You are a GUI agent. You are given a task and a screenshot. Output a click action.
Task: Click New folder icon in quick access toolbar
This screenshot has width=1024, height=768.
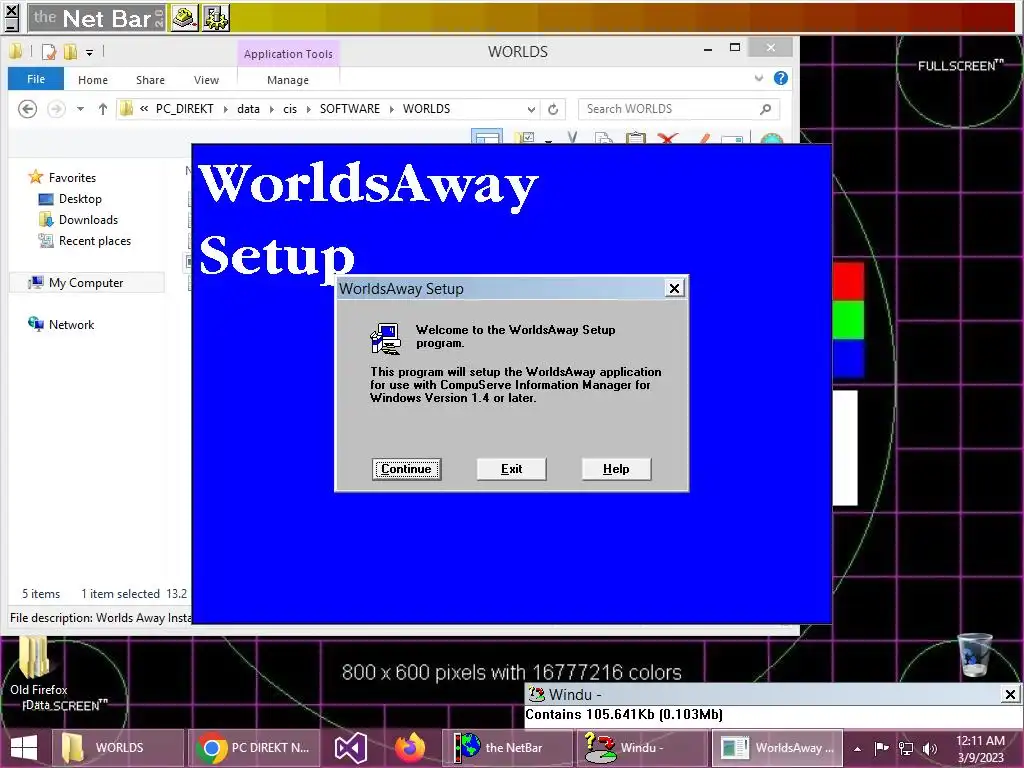70,52
